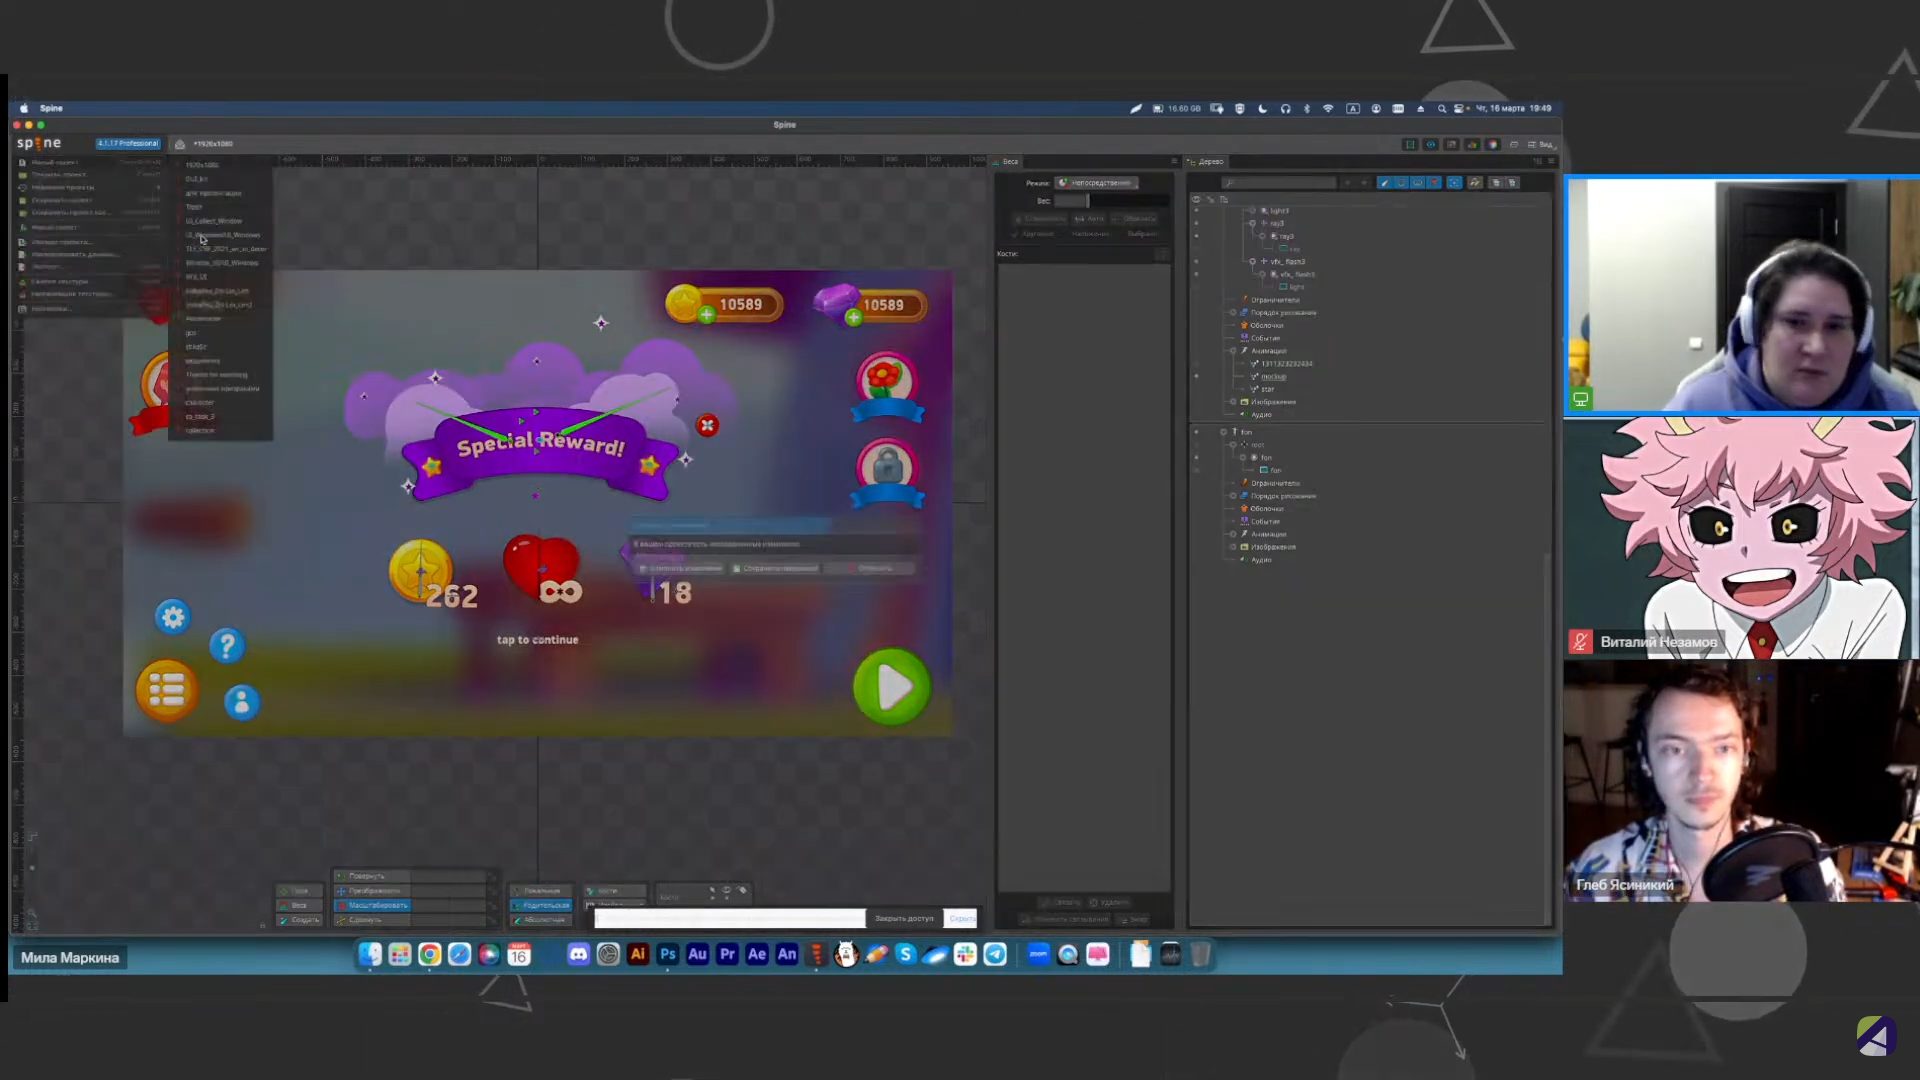The image size is (1920, 1080).
Task: Select the light attachment under vfx_flash3
Action: pyautogui.click(x=1297, y=287)
